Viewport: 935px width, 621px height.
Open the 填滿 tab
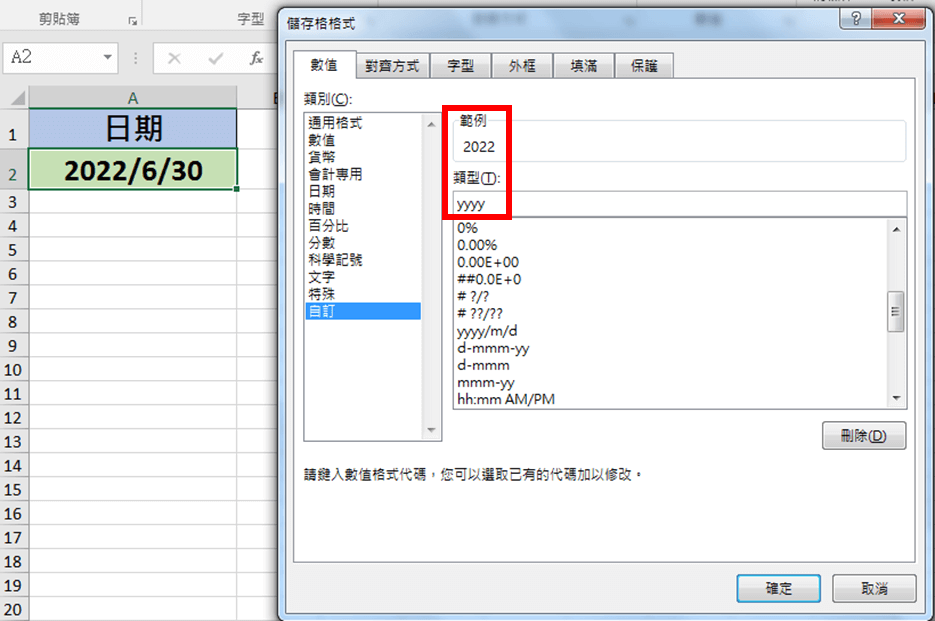584,66
